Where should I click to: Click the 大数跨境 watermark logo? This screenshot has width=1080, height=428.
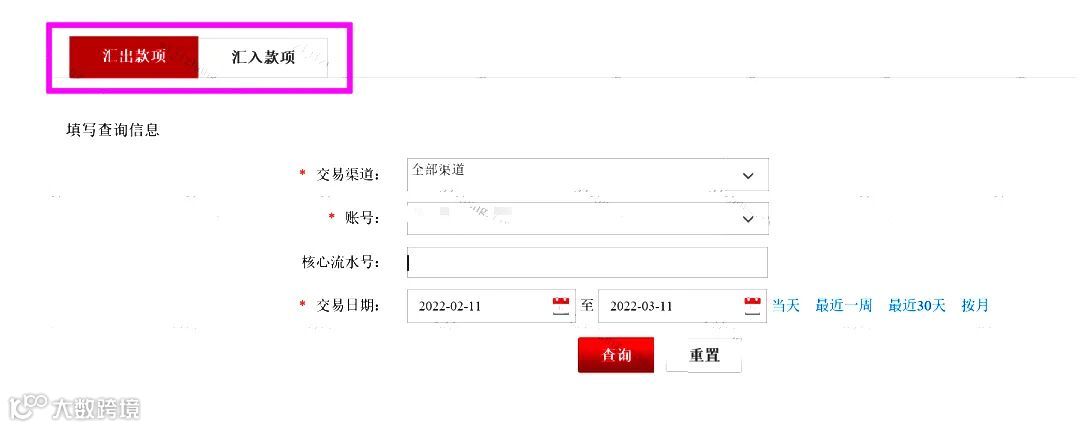[75, 408]
